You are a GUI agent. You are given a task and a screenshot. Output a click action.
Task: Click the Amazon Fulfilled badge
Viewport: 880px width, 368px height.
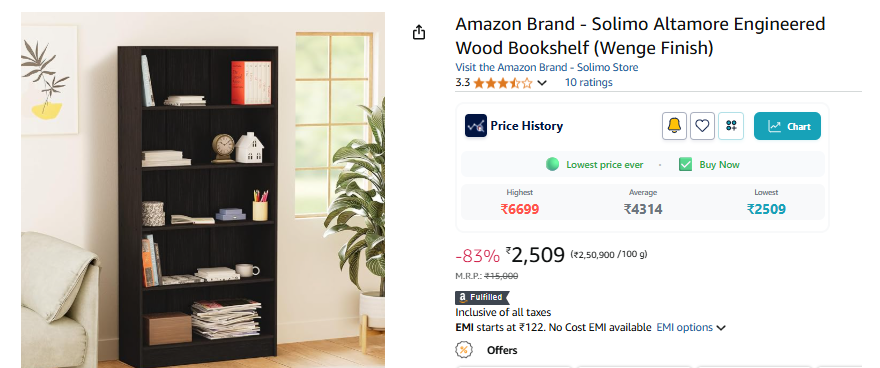click(x=482, y=297)
